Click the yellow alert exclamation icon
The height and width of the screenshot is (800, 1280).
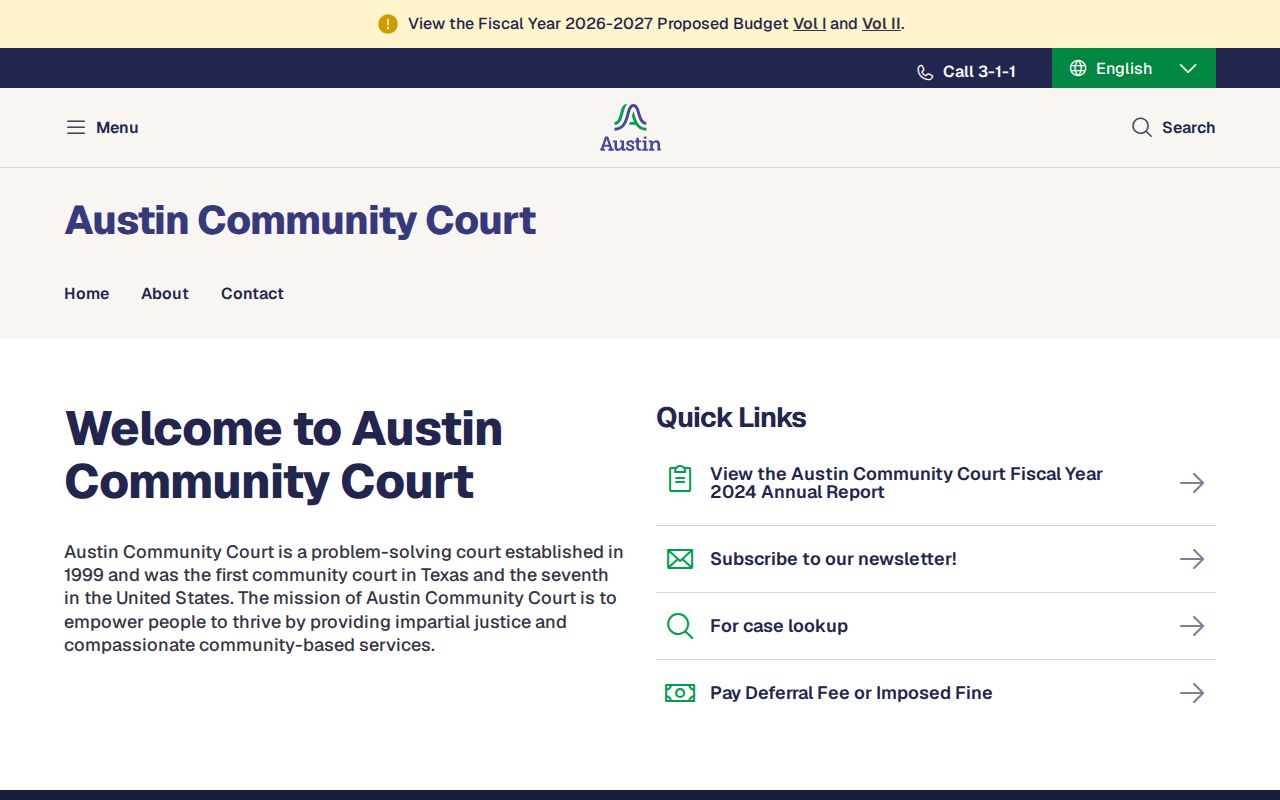pos(388,24)
